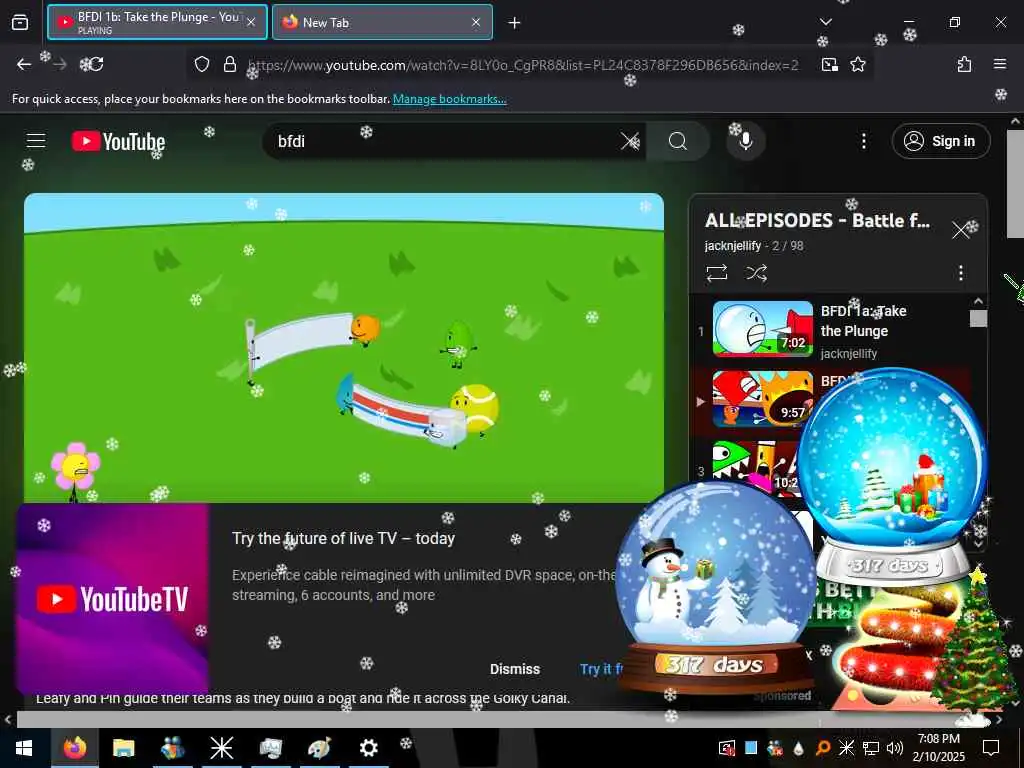
Task: Click the page vertical scrollbar thumb
Action: pyautogui.click(x=1016, y=183)
